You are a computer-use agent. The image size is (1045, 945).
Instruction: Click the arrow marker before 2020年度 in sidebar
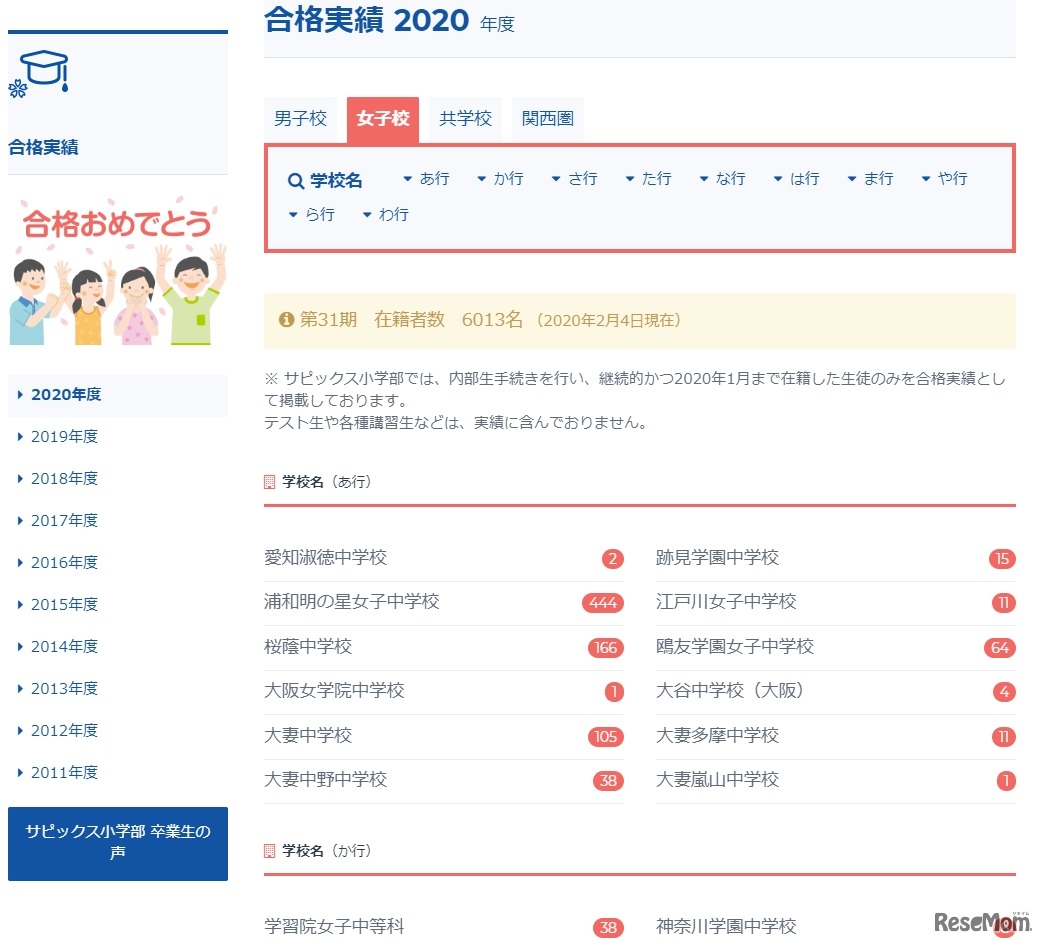pyautogui.click(x=22, y=394)
